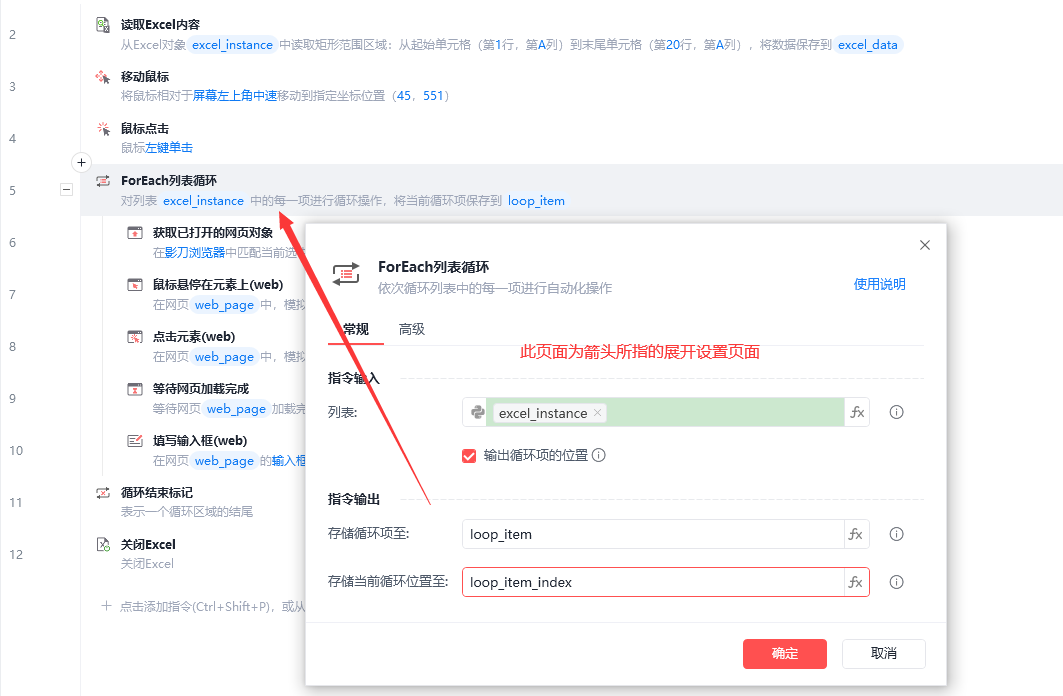Click coordinate value 45 in 移动鼠标 step
This screenshot has height=696, width=1063.
(404, 96)
